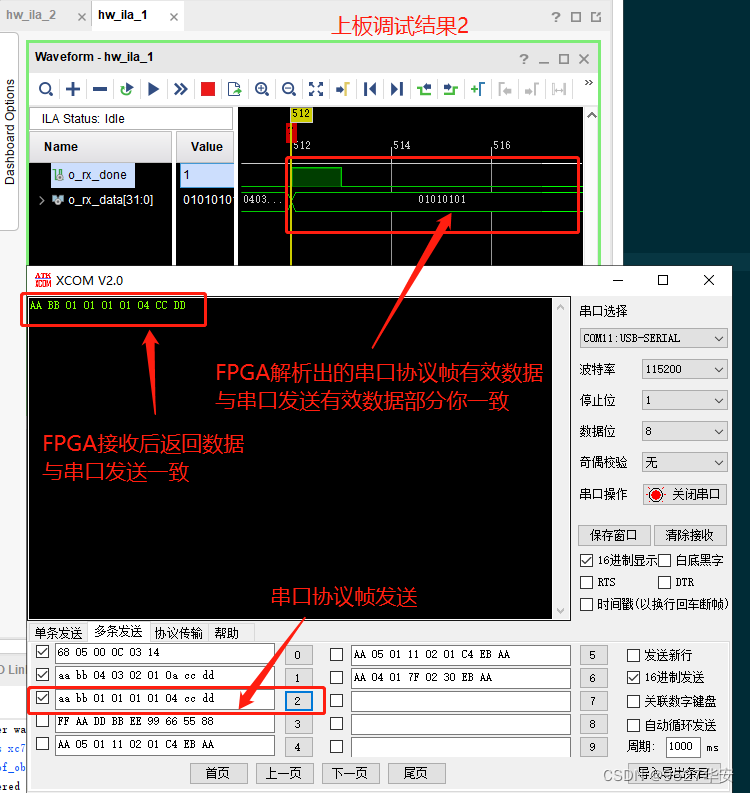
Task: Click the empty send field for row 7
Action: tap(461, 701)
